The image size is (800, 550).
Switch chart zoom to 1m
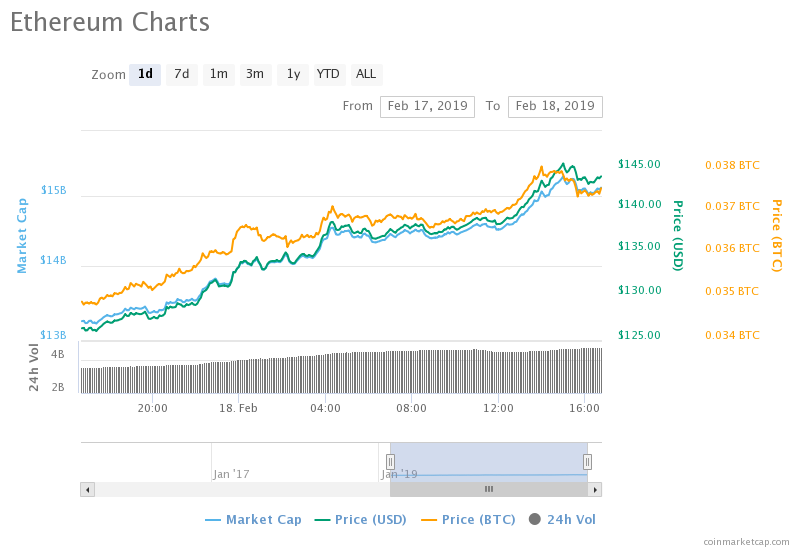coord(219,74)
